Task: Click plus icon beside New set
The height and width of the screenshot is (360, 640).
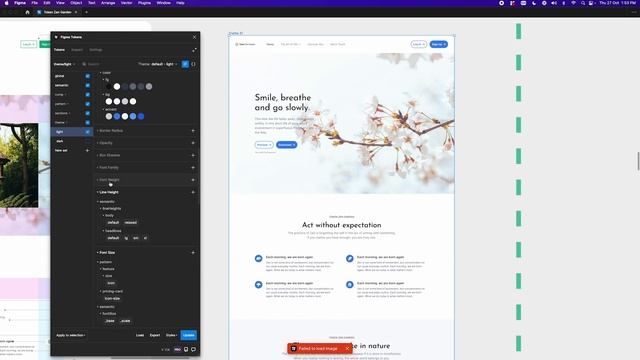Action: [x=87, y=150]
